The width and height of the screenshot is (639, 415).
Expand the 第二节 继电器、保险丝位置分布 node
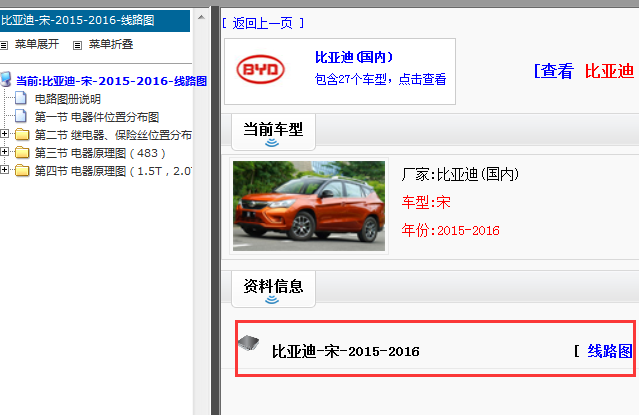4,134
